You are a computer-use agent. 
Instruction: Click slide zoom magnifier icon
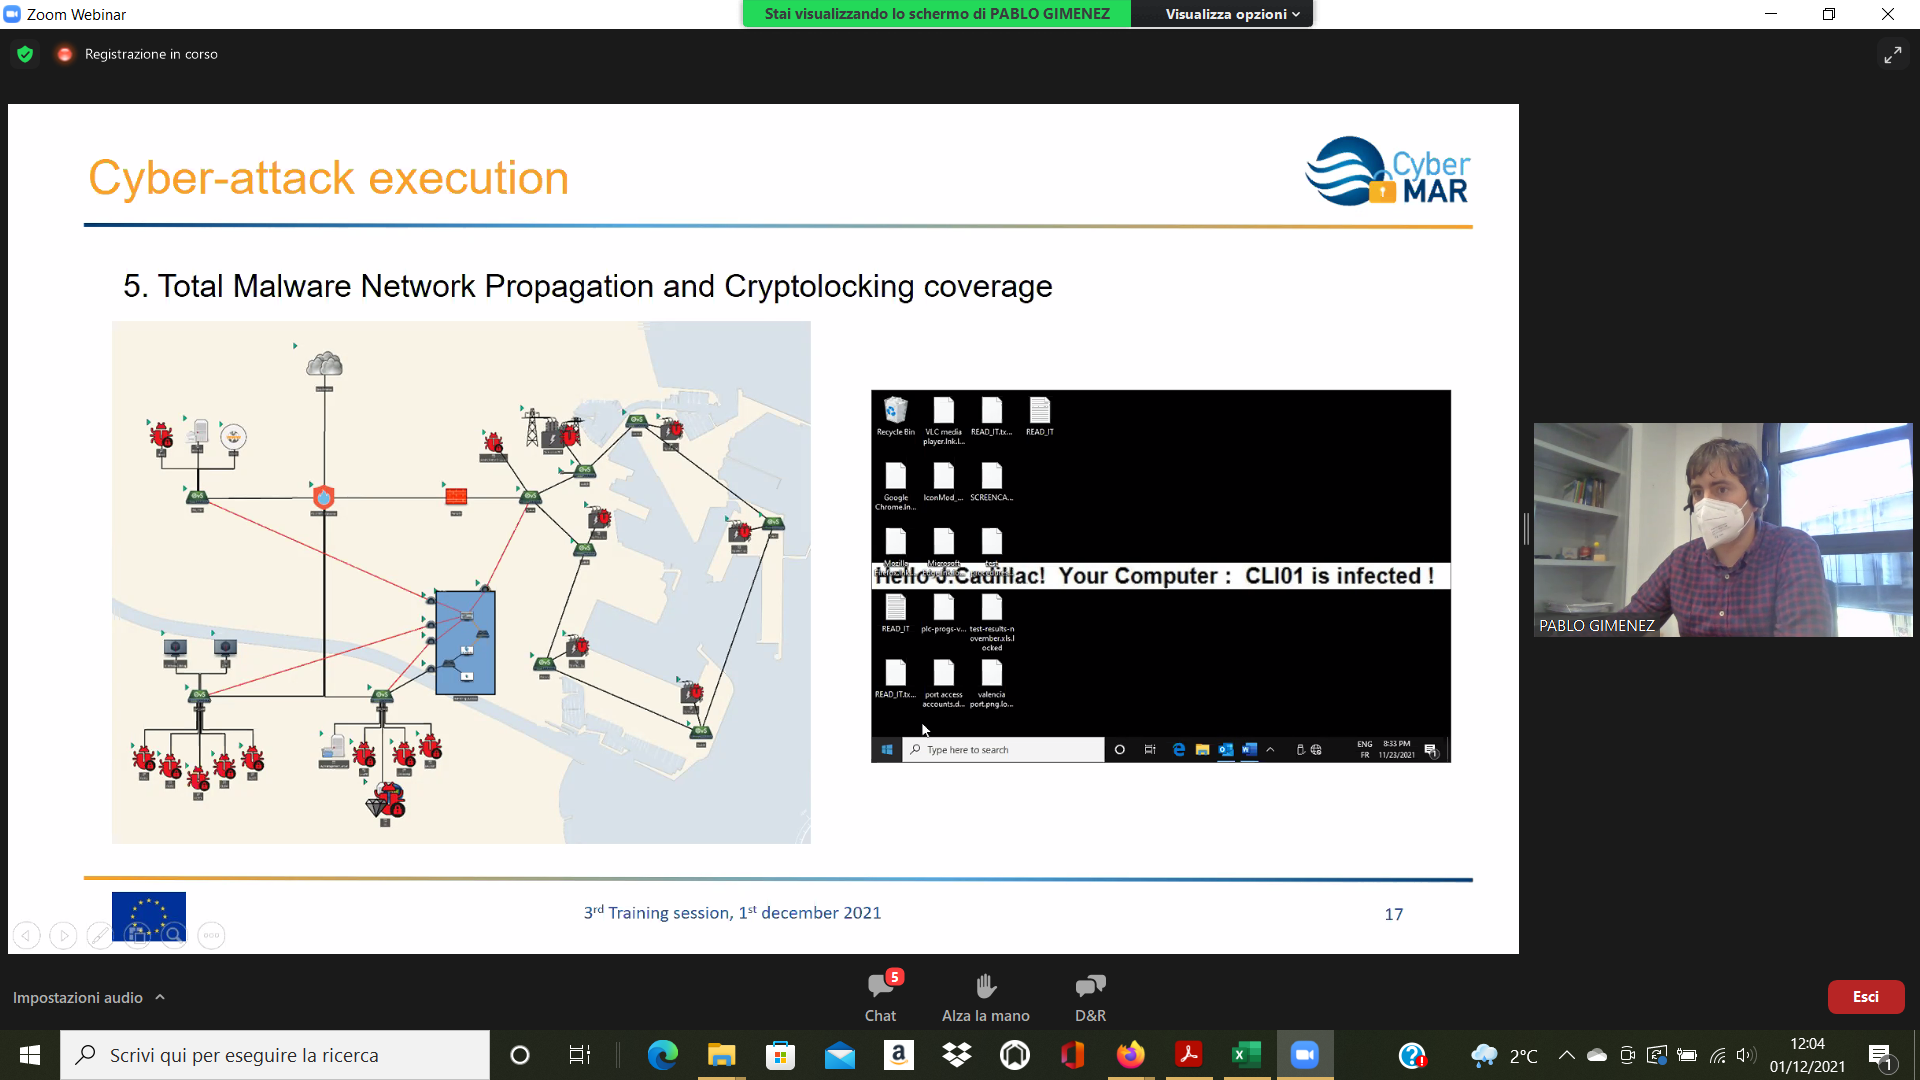(x=174, y=936)
